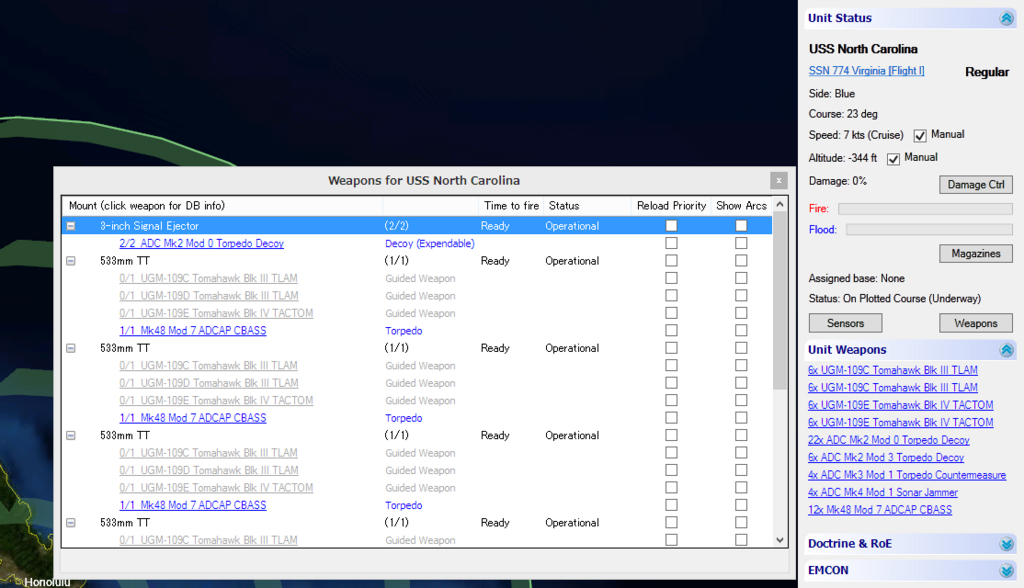Click the Unit Weapons panel header
The height and width of the screenshot is (588, 1024).
tap(910, 350)
